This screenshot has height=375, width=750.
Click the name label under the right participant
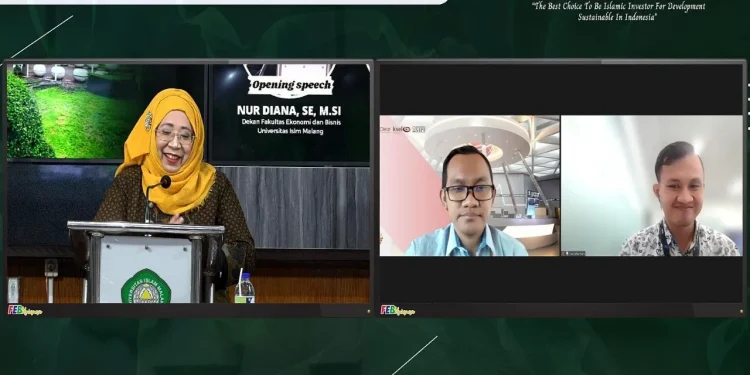click(574, 254)
